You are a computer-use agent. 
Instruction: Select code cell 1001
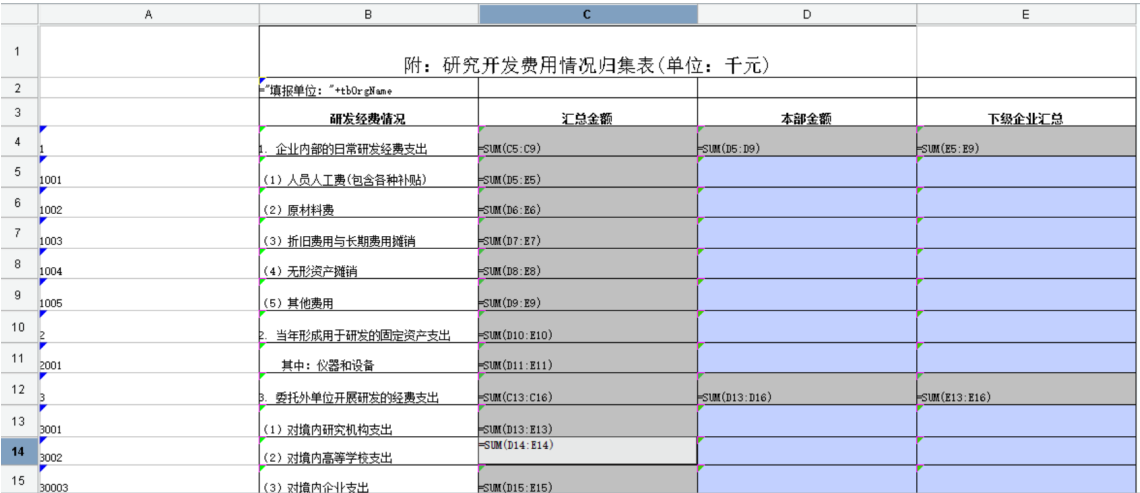tap(148, 172)
